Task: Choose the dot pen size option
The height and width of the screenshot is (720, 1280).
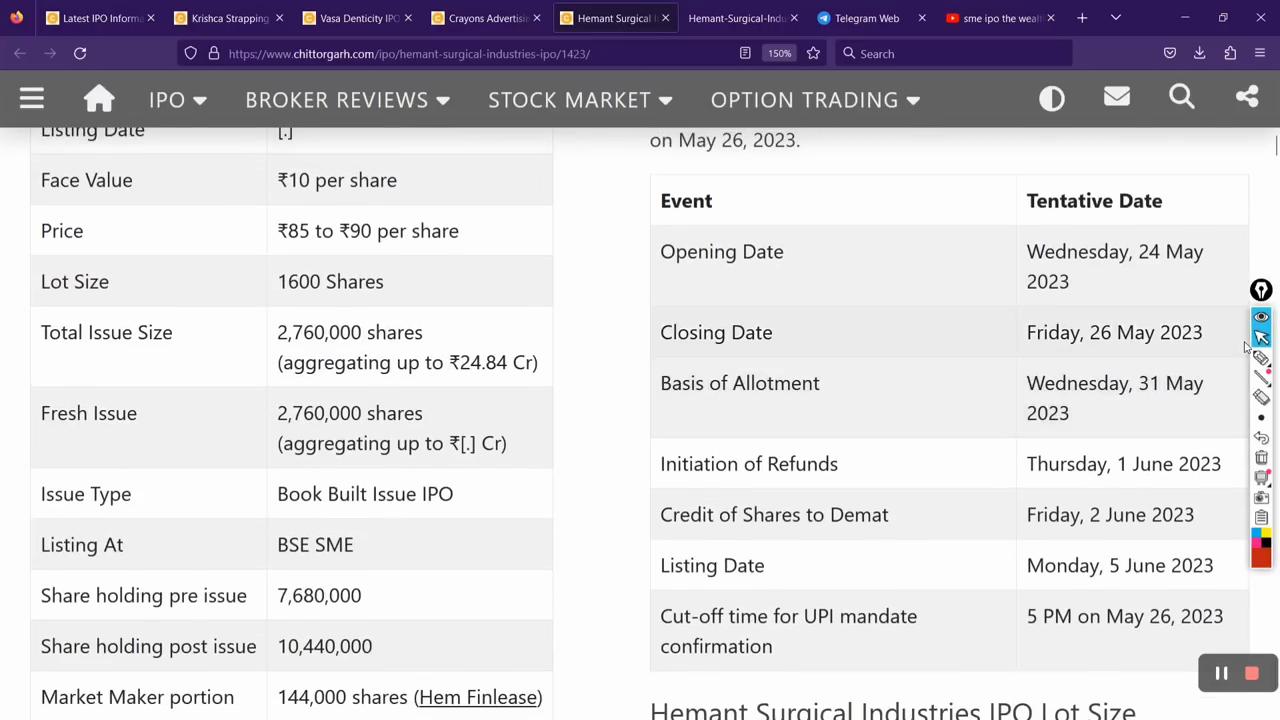Action: coord(1261,418)
